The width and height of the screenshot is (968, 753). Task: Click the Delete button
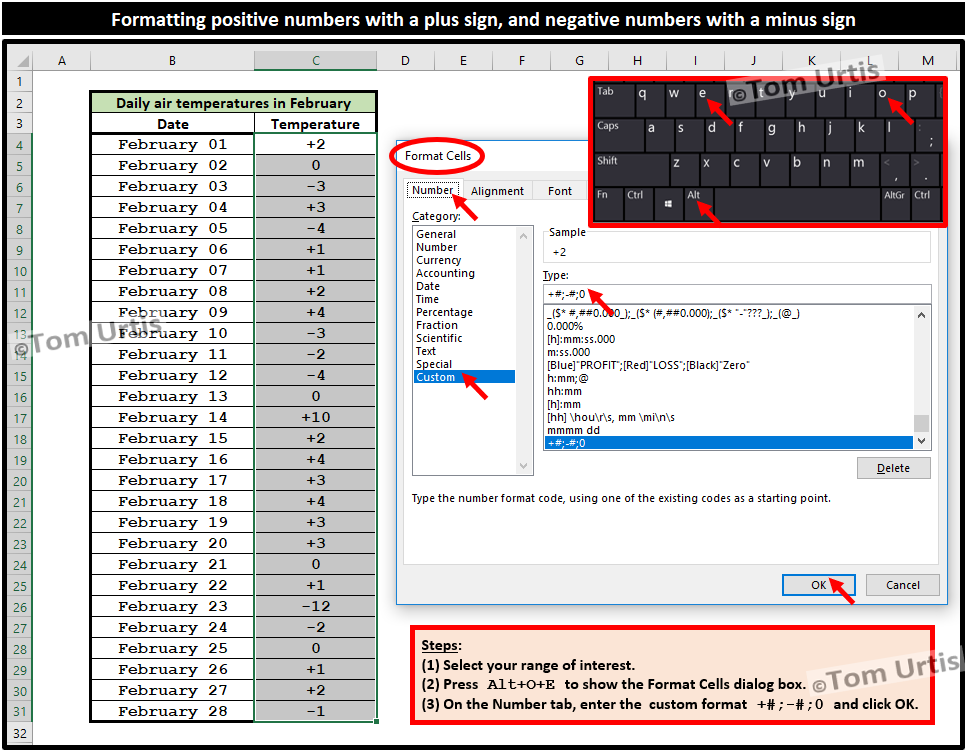[x=893, y=468]
